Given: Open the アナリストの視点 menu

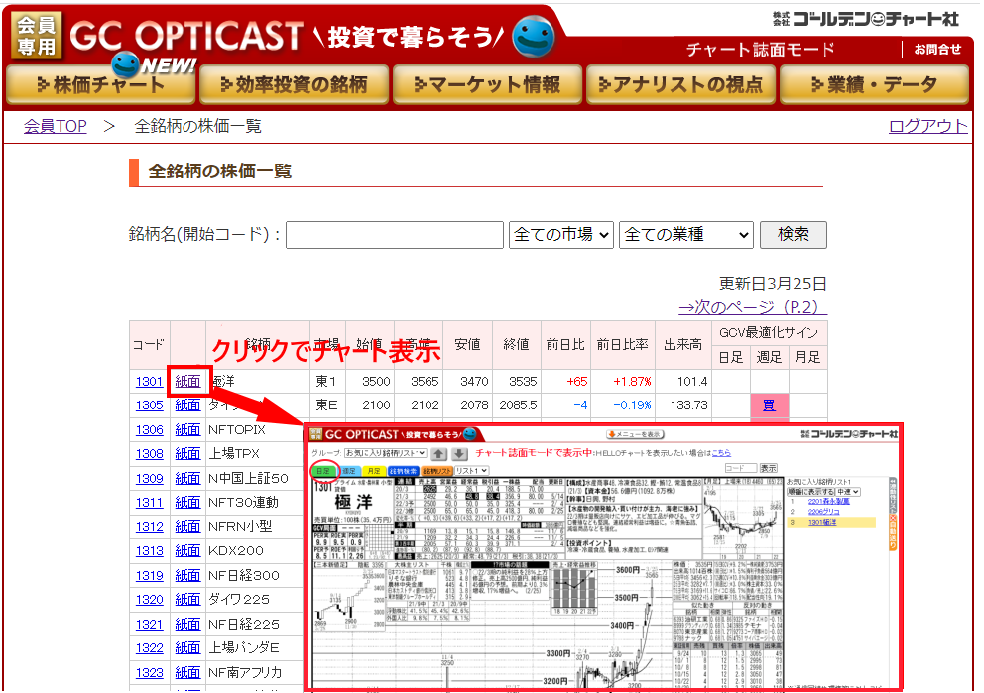Looking at the screenshot, I should 681,84.
